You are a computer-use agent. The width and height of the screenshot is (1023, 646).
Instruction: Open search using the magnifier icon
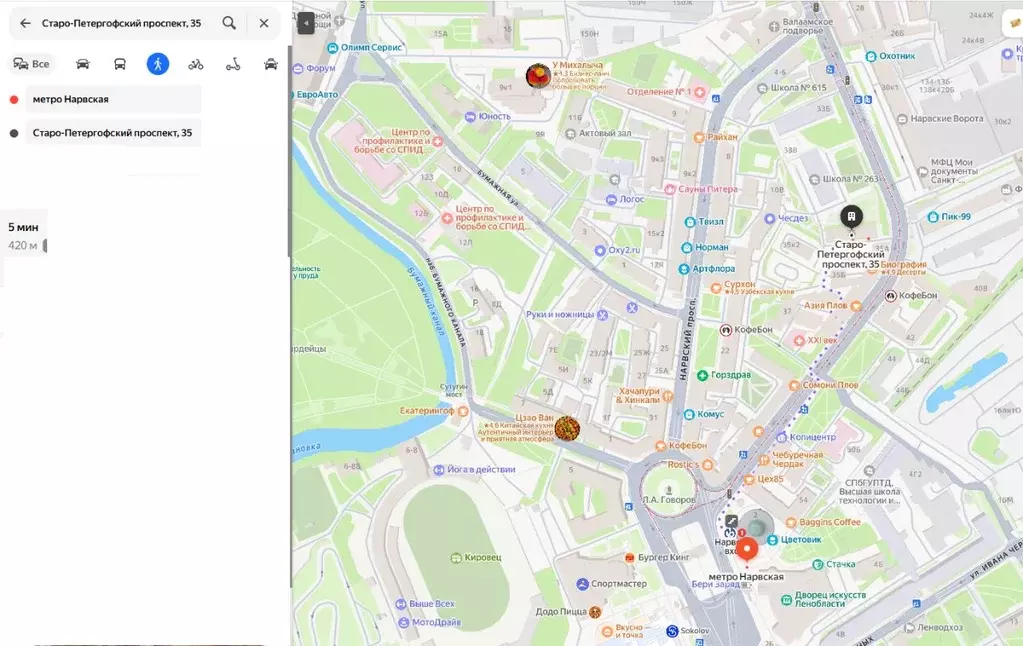tap(228, 22)
